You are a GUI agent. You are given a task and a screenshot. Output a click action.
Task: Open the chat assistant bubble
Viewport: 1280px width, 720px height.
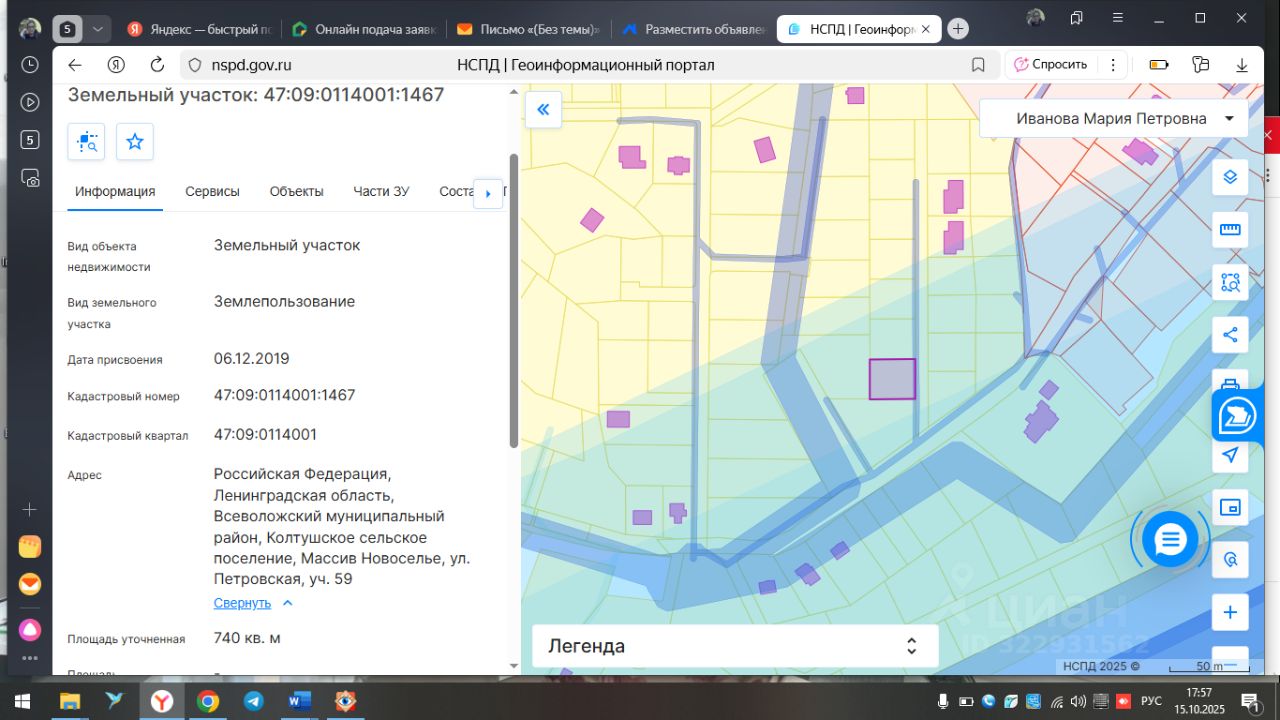pos(1169,540)
